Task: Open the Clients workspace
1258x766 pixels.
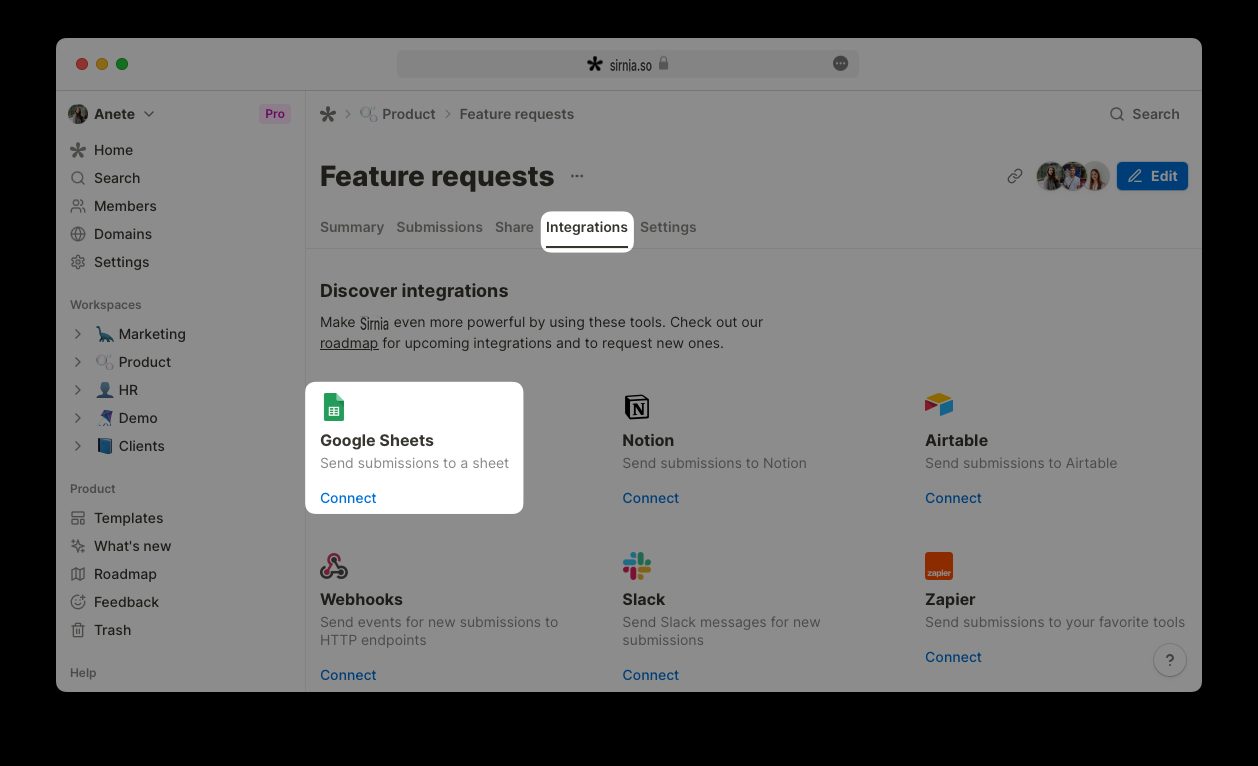Action: point(141,446)
